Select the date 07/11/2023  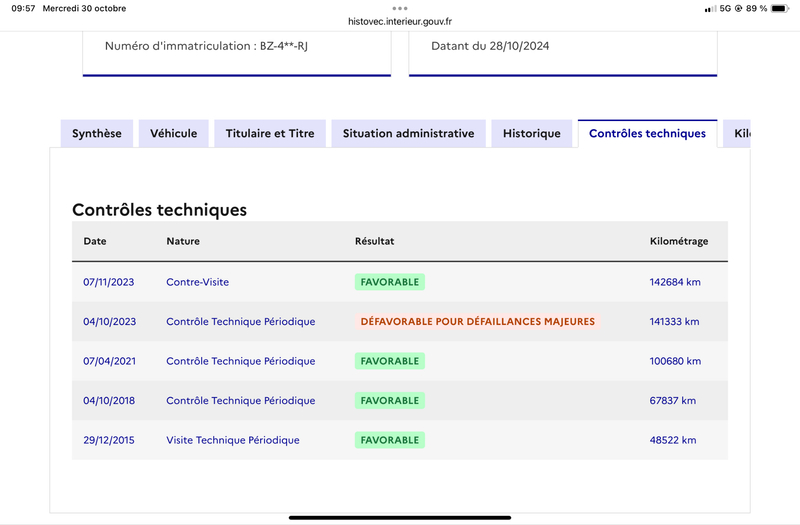pos(109,282)
